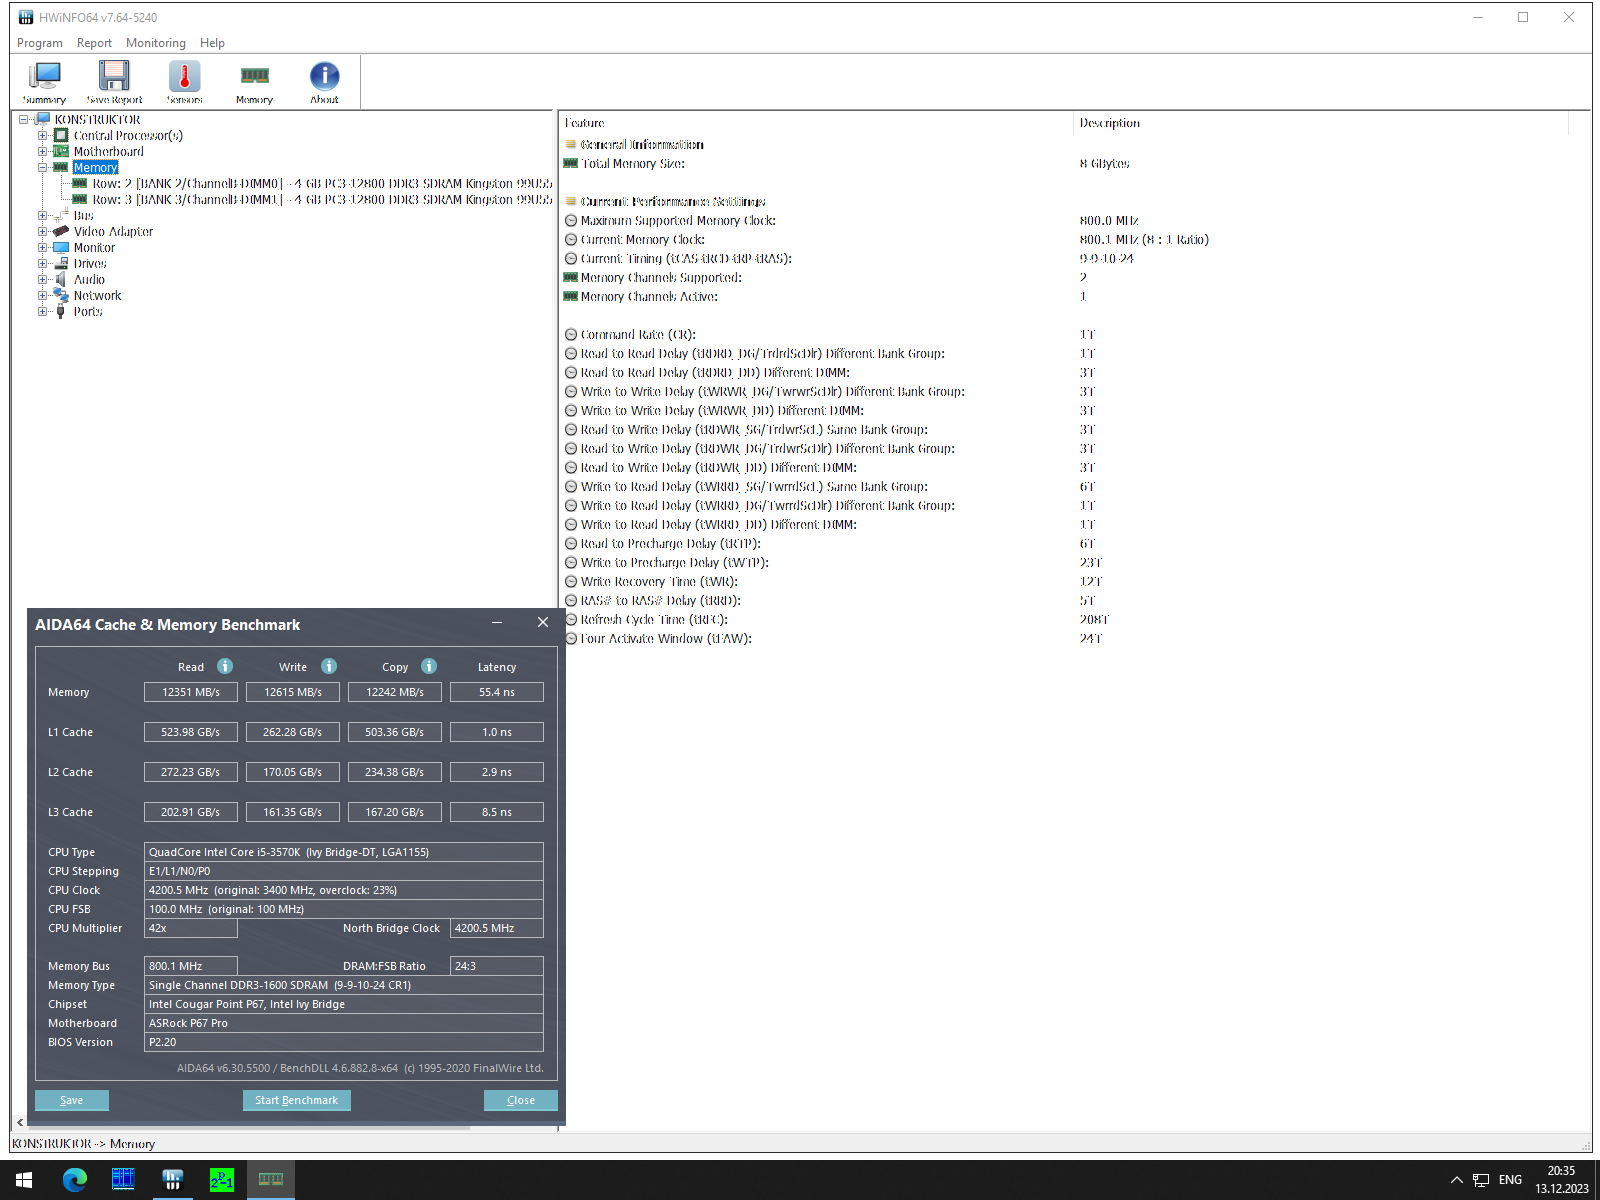The image size is (1600, 1200).
Task: Open the Windows Start menu
Action: (24, 1180)
